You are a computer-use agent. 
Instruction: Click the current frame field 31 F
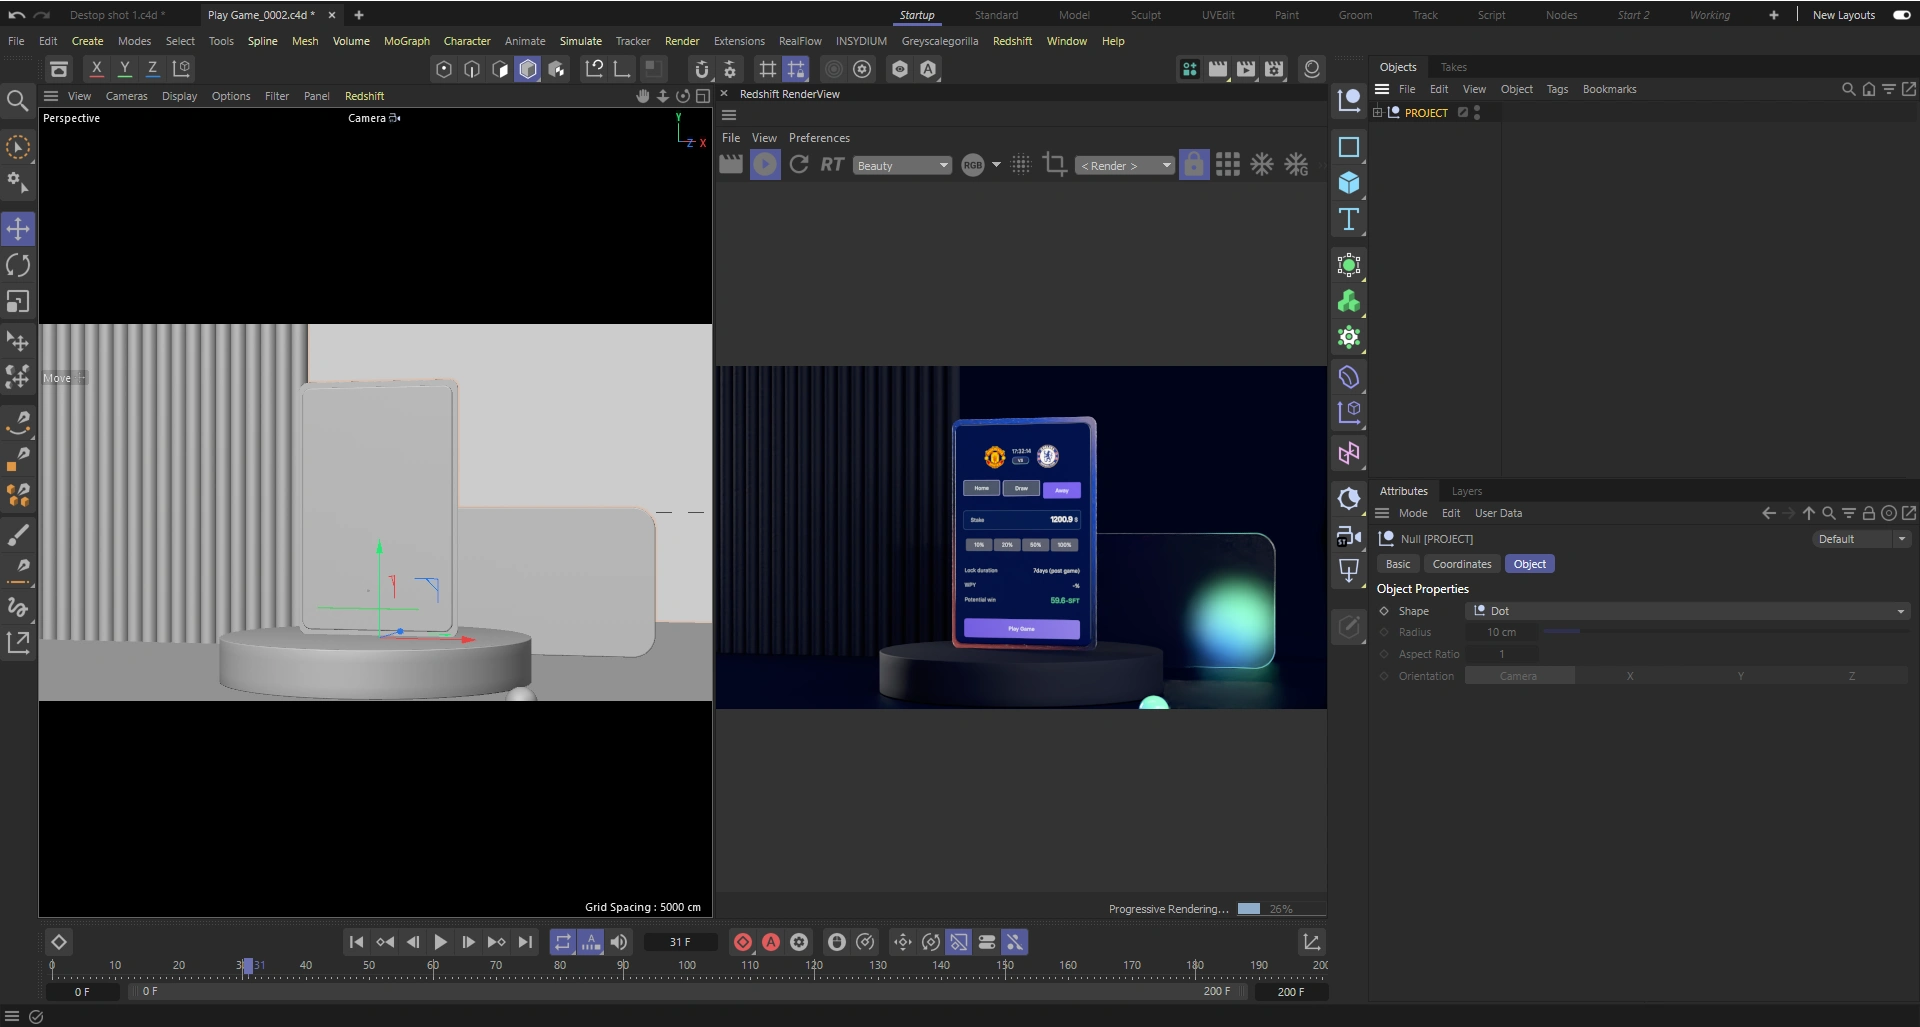click(x=680, y=942)
